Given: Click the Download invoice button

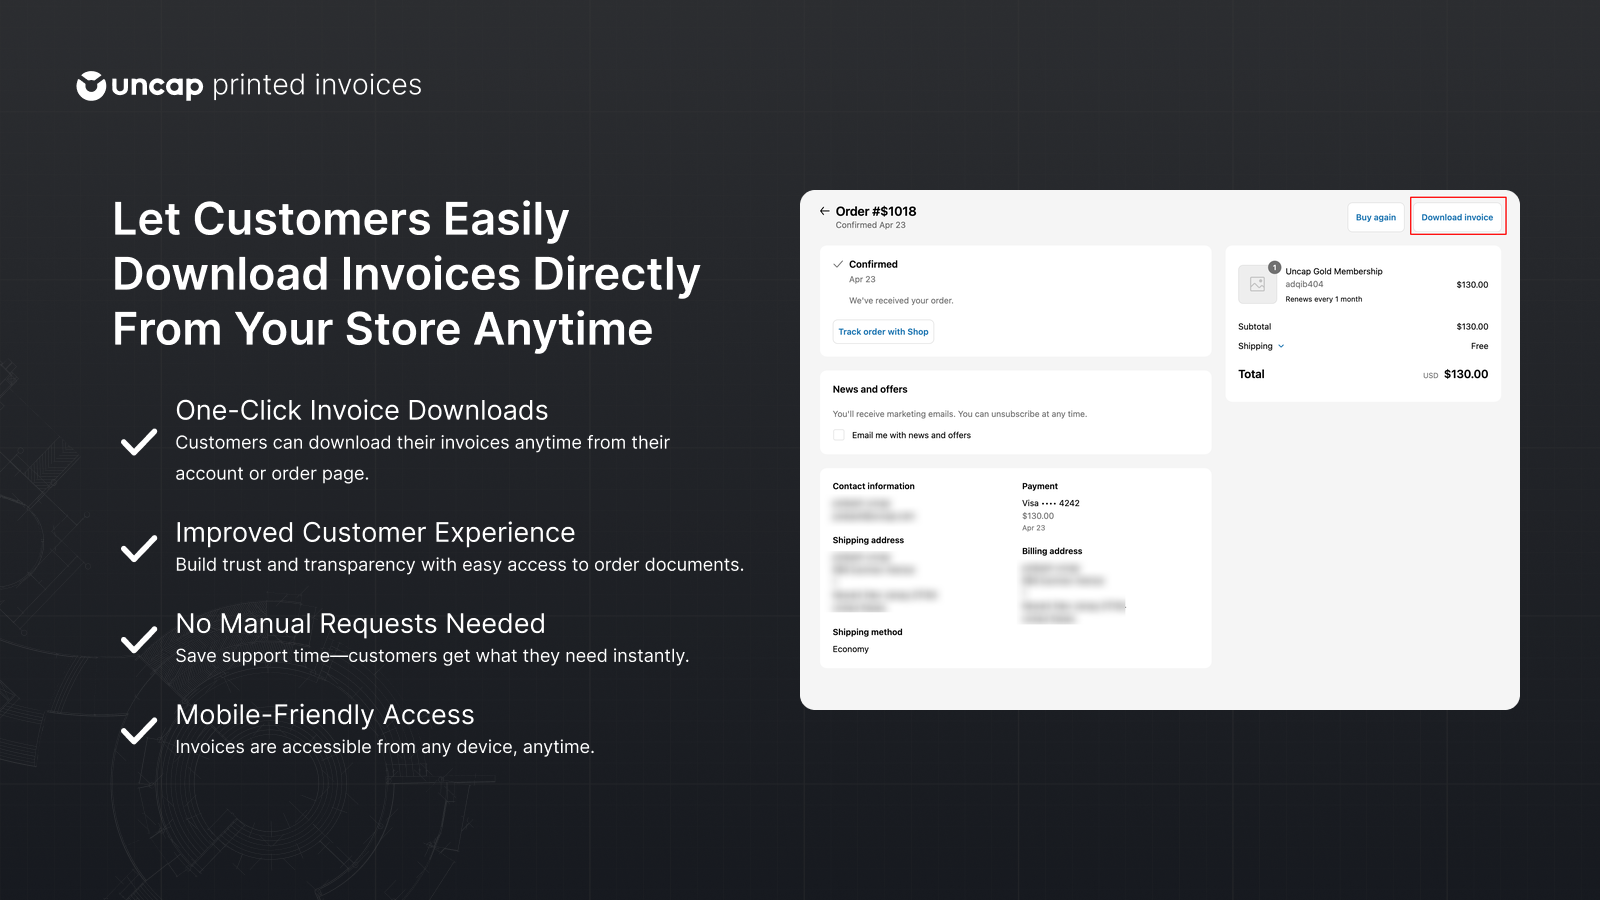Looking at the screenshot, I should point(1457,216).
